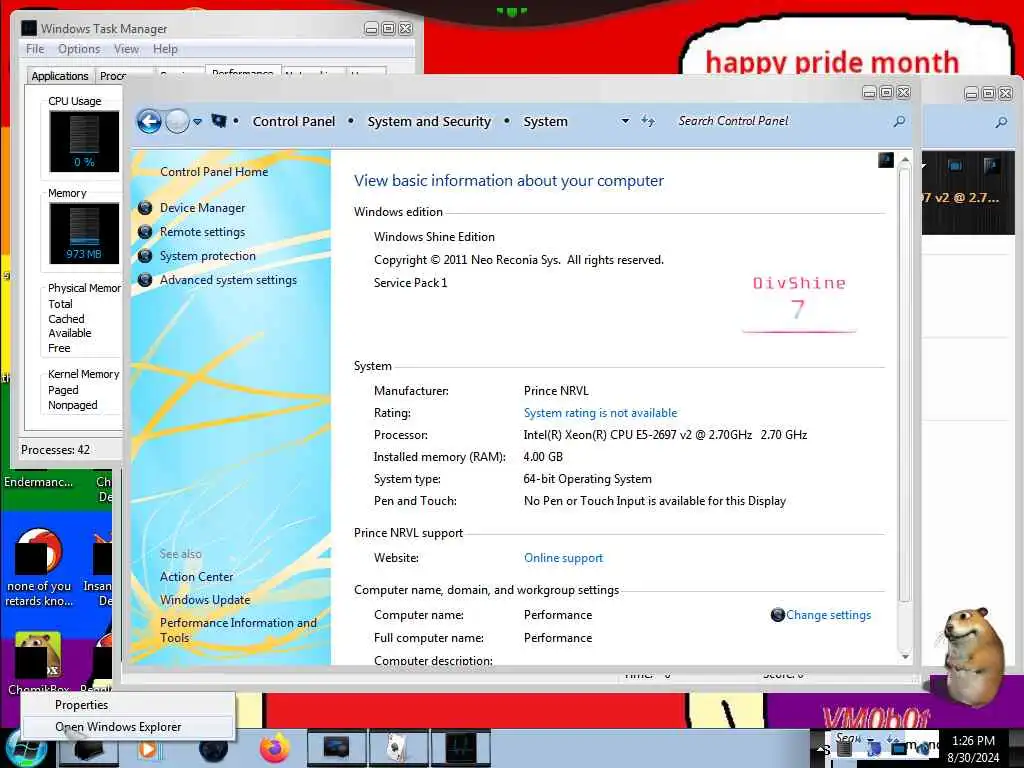Click the scroll down arrow in System window

point(904,656)
